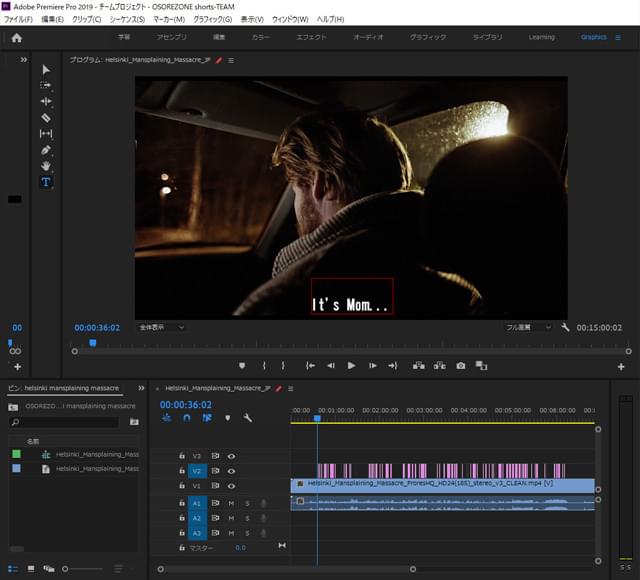Mute audio track A1
This screenshot has height=580, width=640.
coord(231,503)
